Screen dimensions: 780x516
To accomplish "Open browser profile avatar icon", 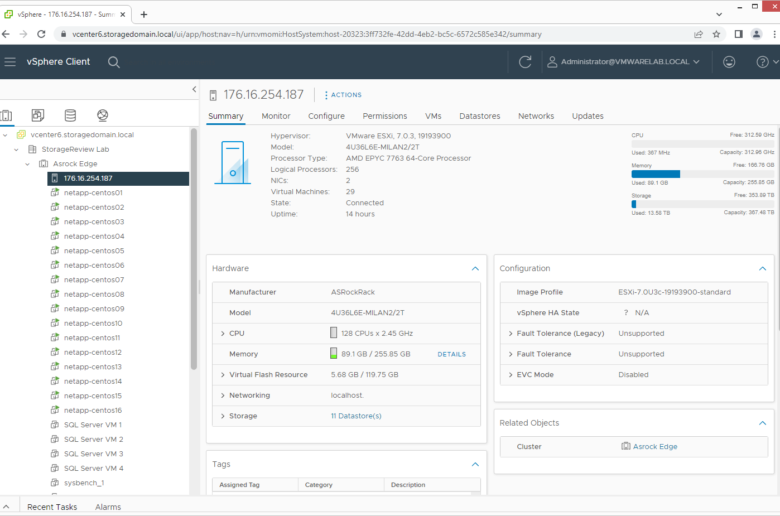I will 756,34.
